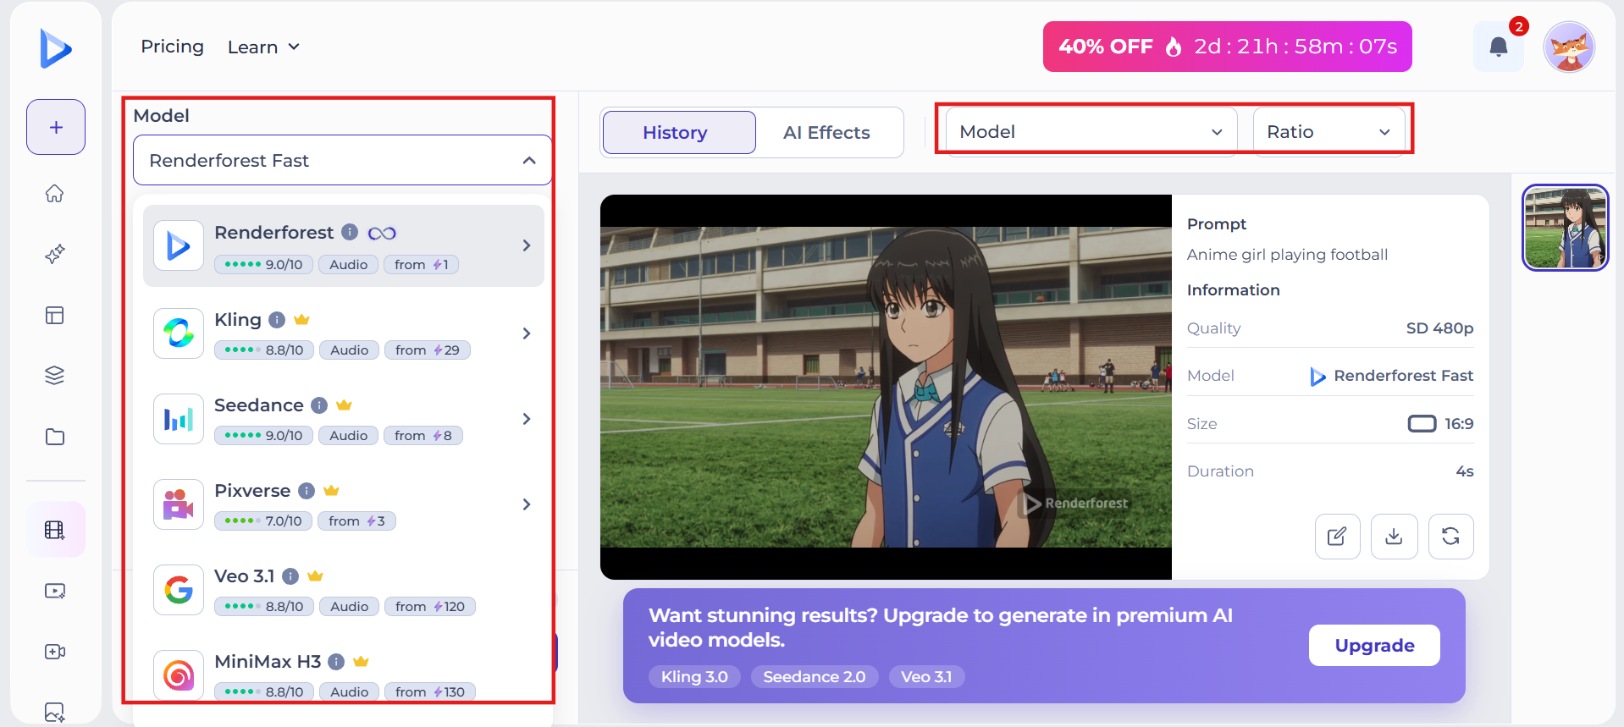Select the Veo 3.1 tag in banner
This screenshot has height=727, width=1624.
[926, 677]
